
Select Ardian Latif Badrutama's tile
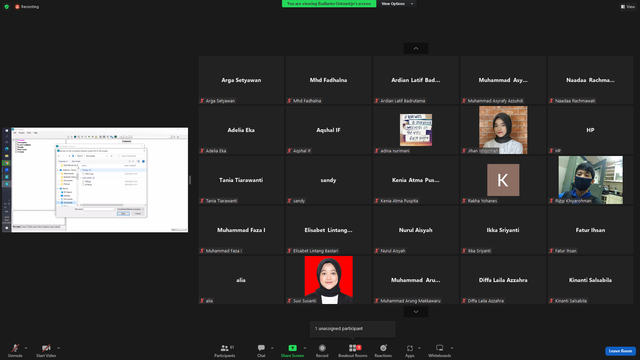416,80
